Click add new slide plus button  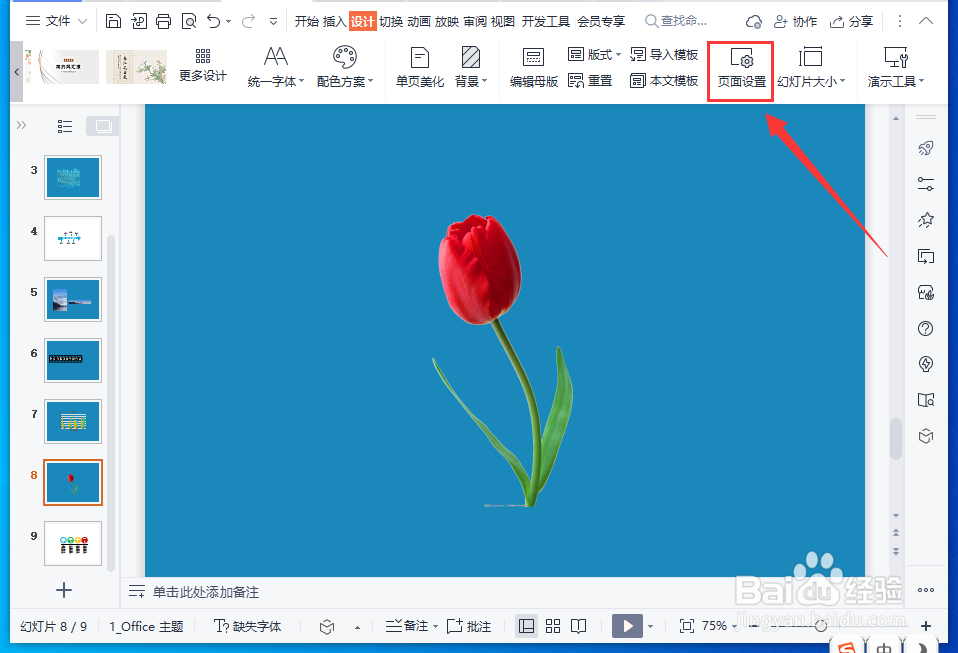point(64,590)
